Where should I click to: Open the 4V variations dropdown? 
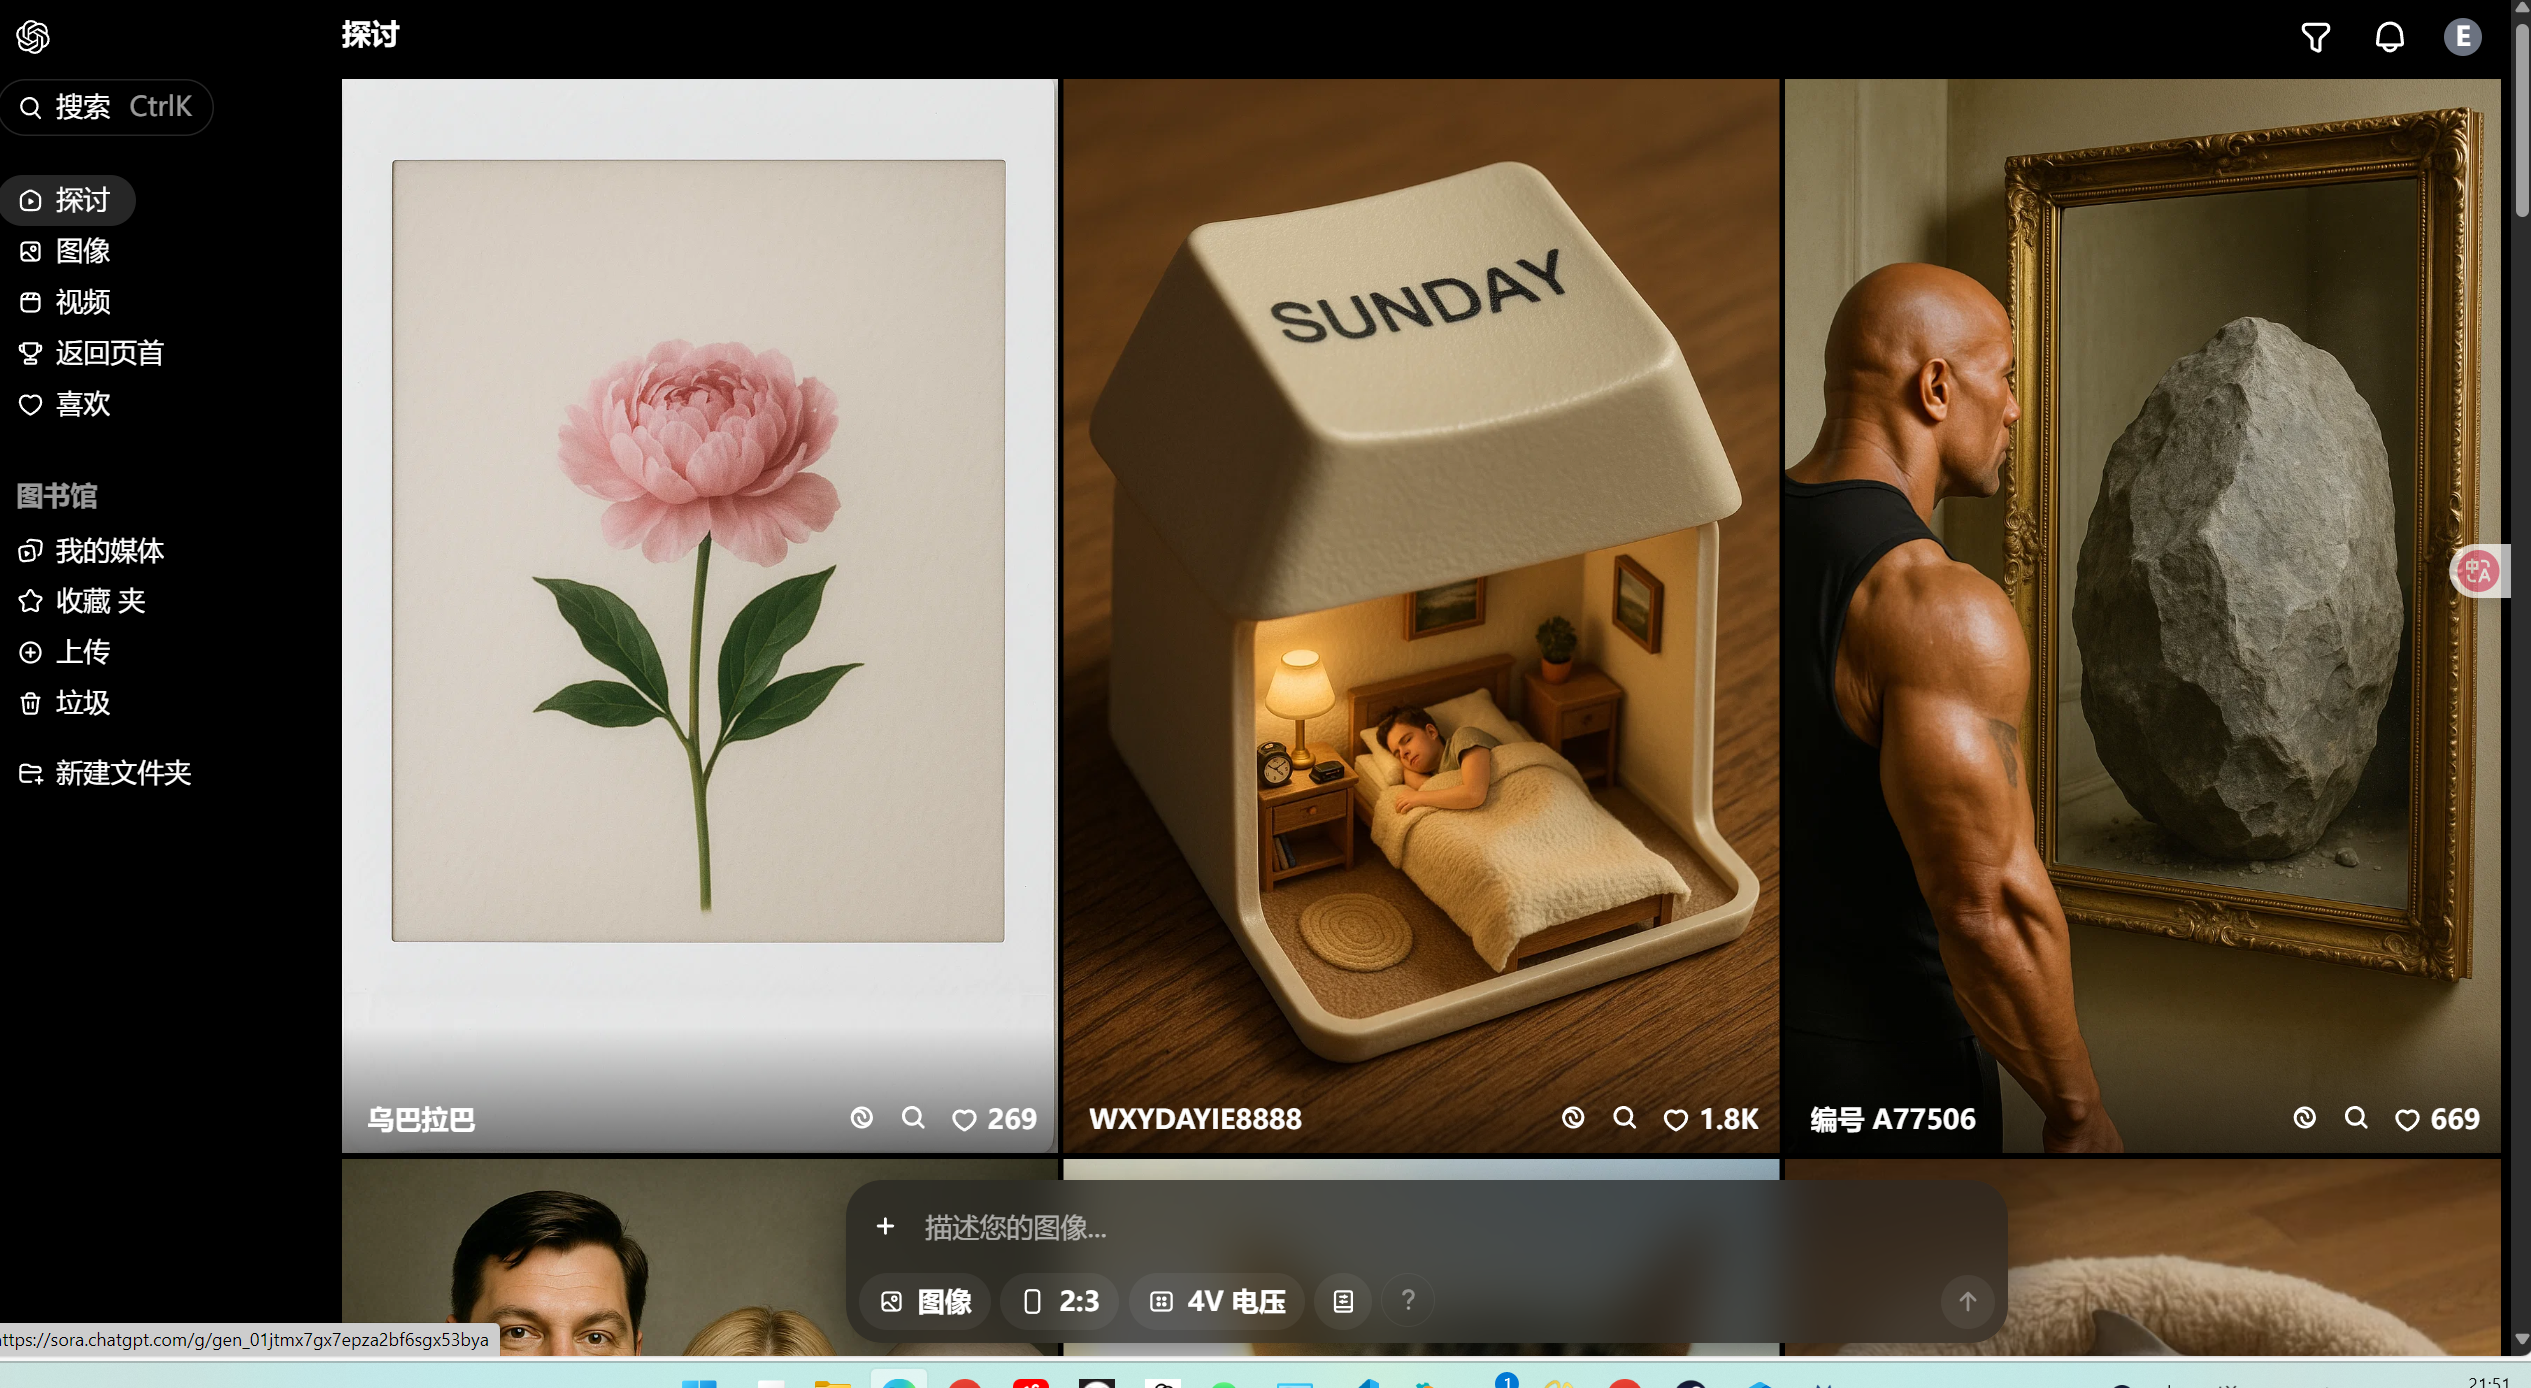1217,1301
